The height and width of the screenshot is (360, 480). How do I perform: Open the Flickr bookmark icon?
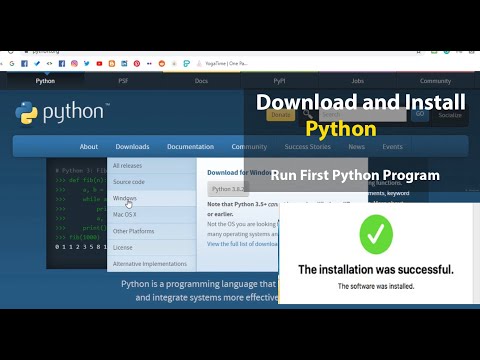[149, 63]
